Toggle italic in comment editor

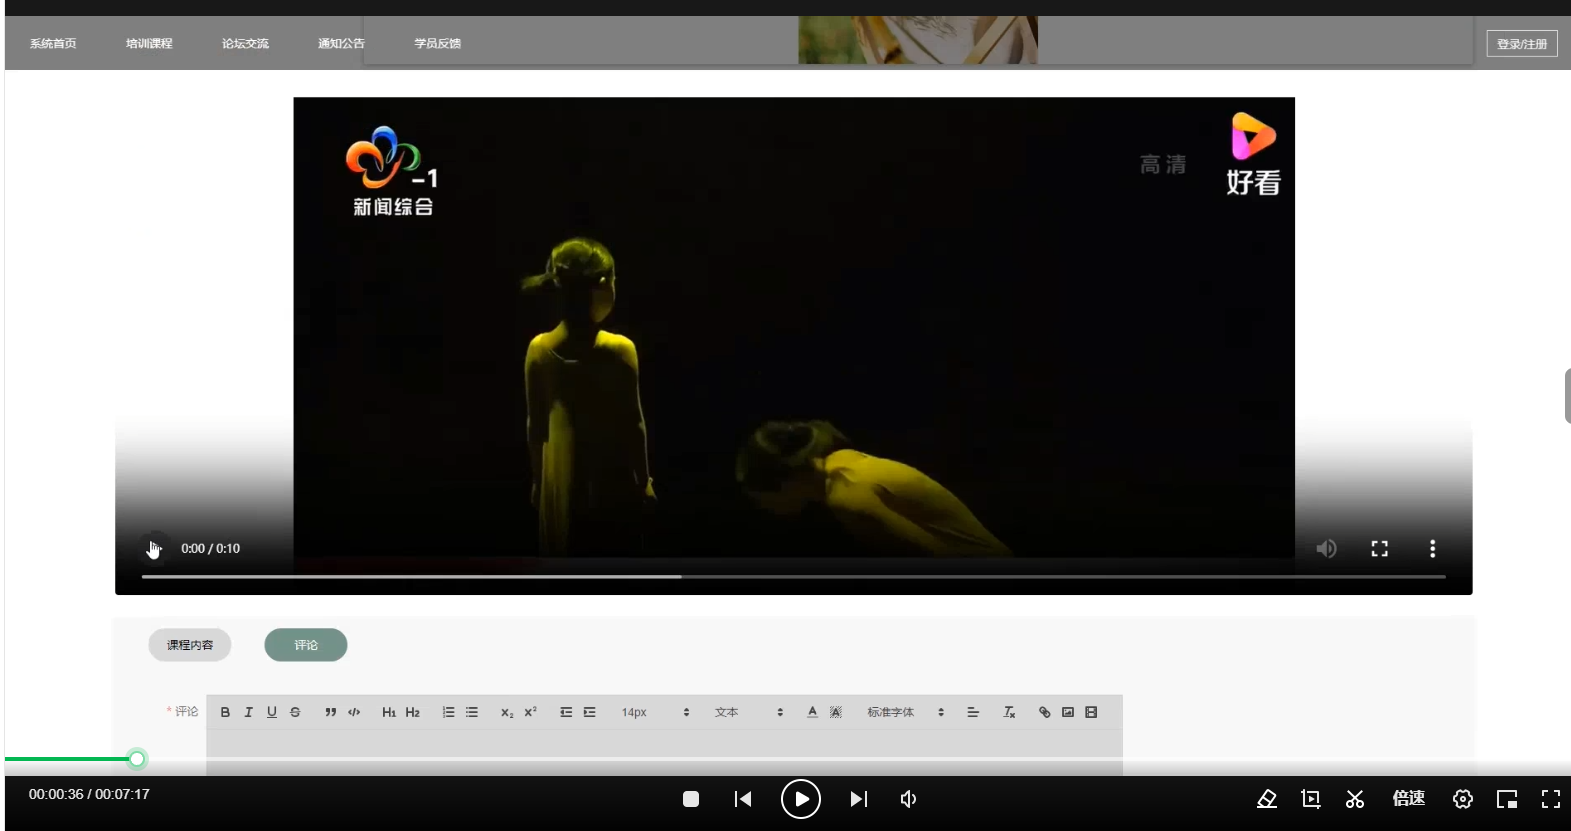[x=248, y=712]
